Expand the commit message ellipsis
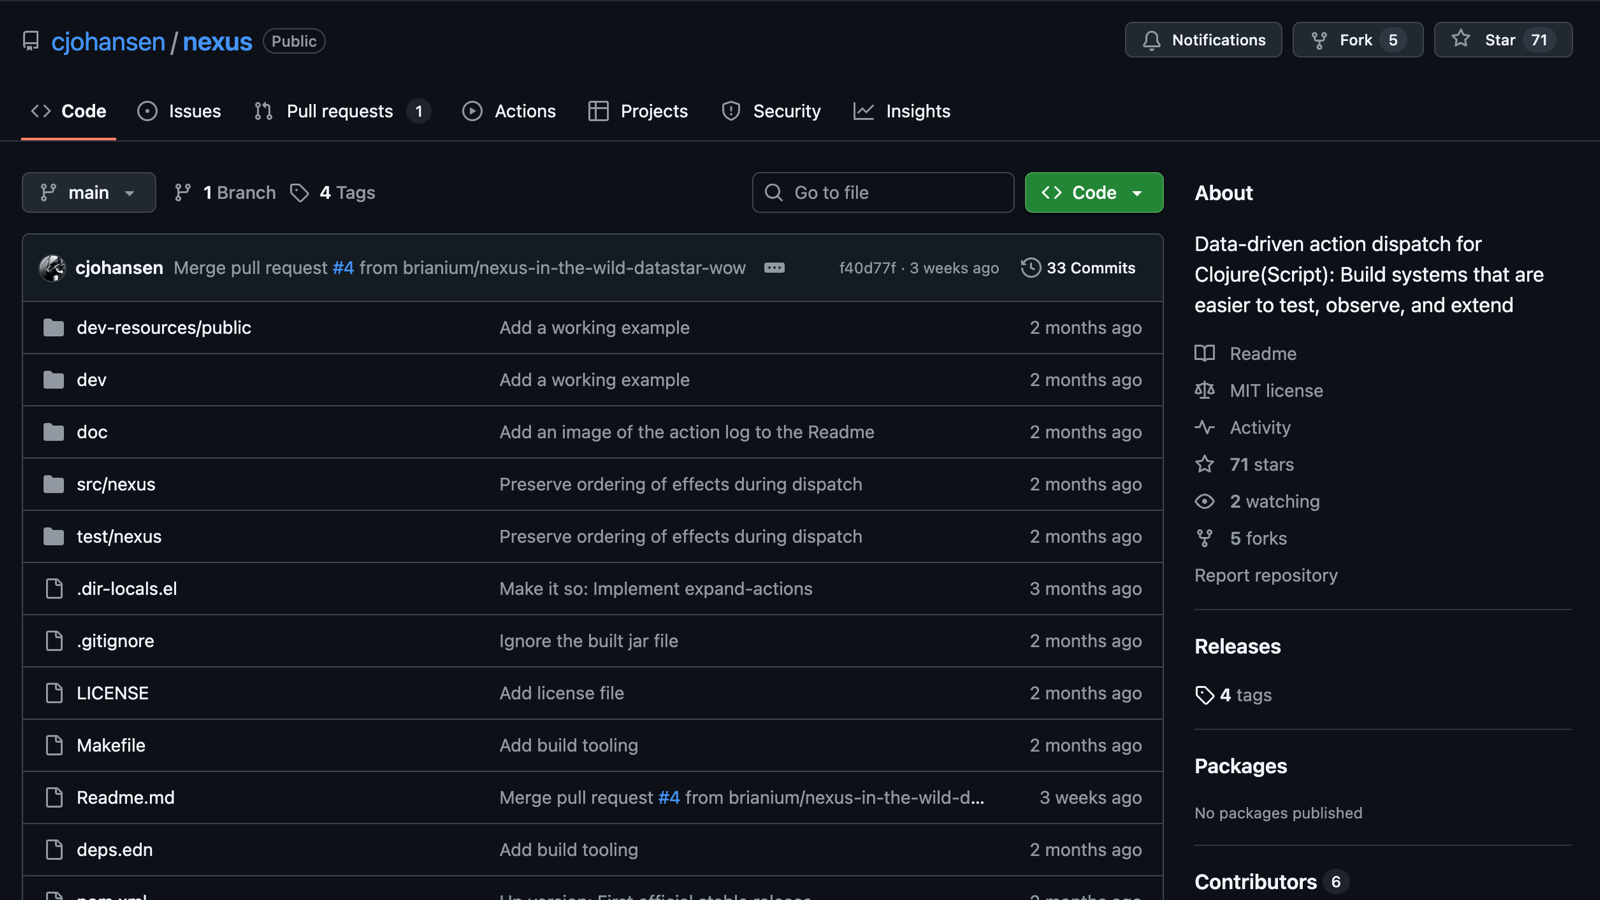 [x=774, y=268]
